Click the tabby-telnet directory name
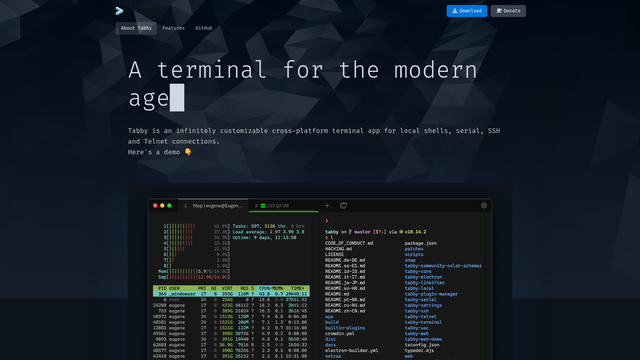Screen dimensions: 640x360 pyautogui.click(x=420, y=316)
